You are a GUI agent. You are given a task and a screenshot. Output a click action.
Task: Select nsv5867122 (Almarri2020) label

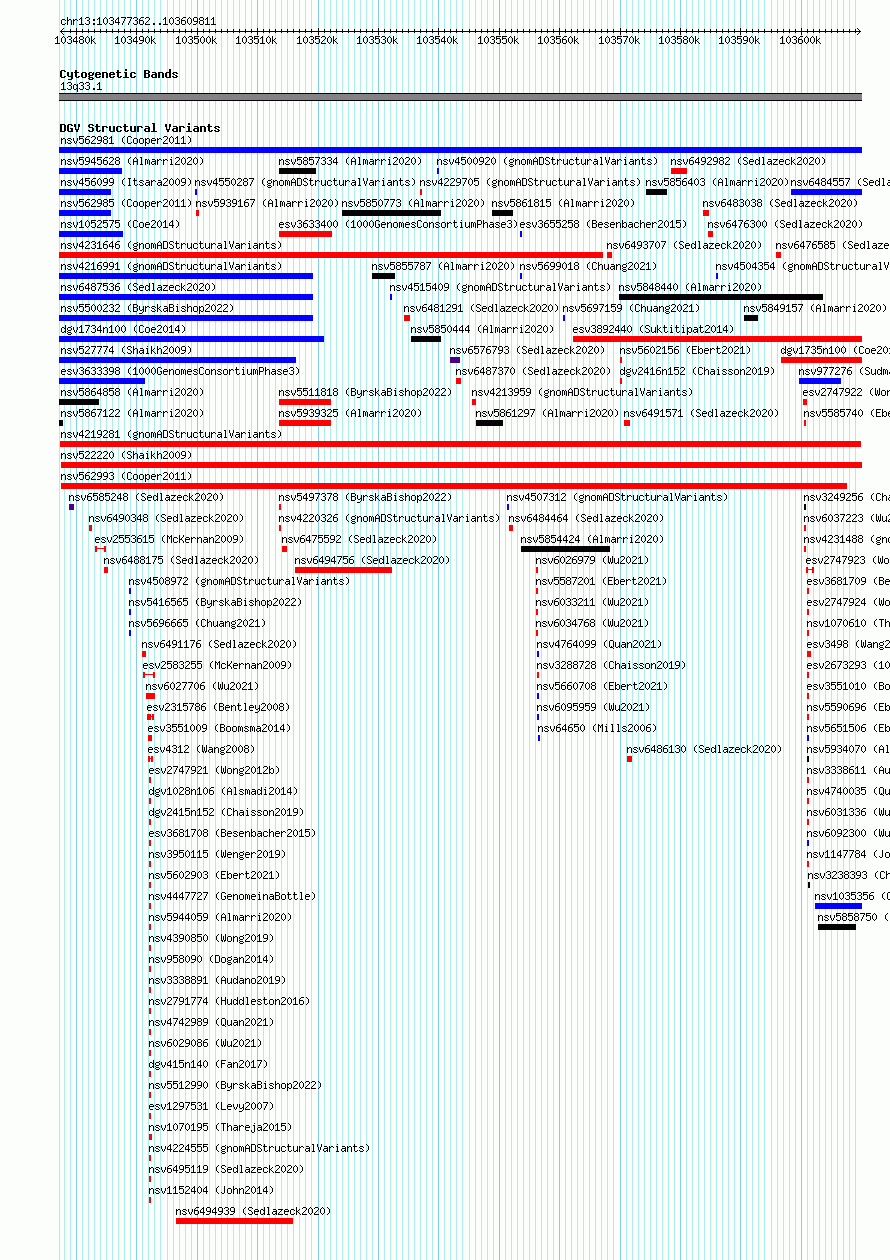tap(132, 413)
